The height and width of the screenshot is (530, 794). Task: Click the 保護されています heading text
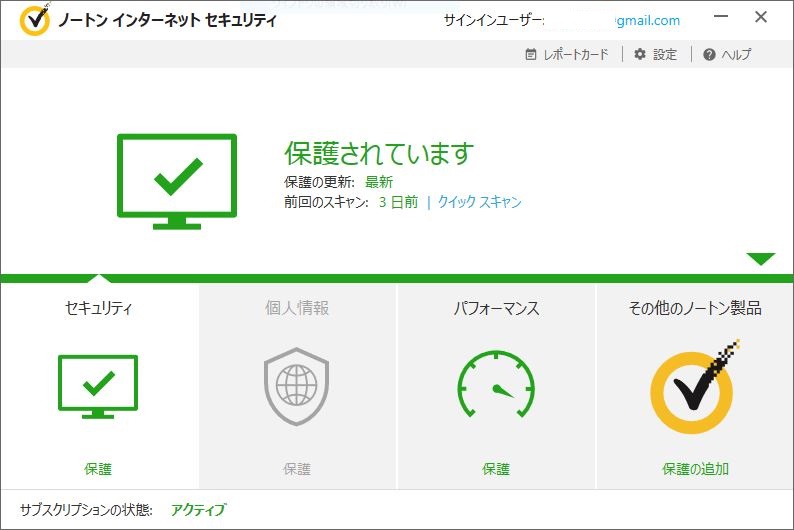coord(379,153)
